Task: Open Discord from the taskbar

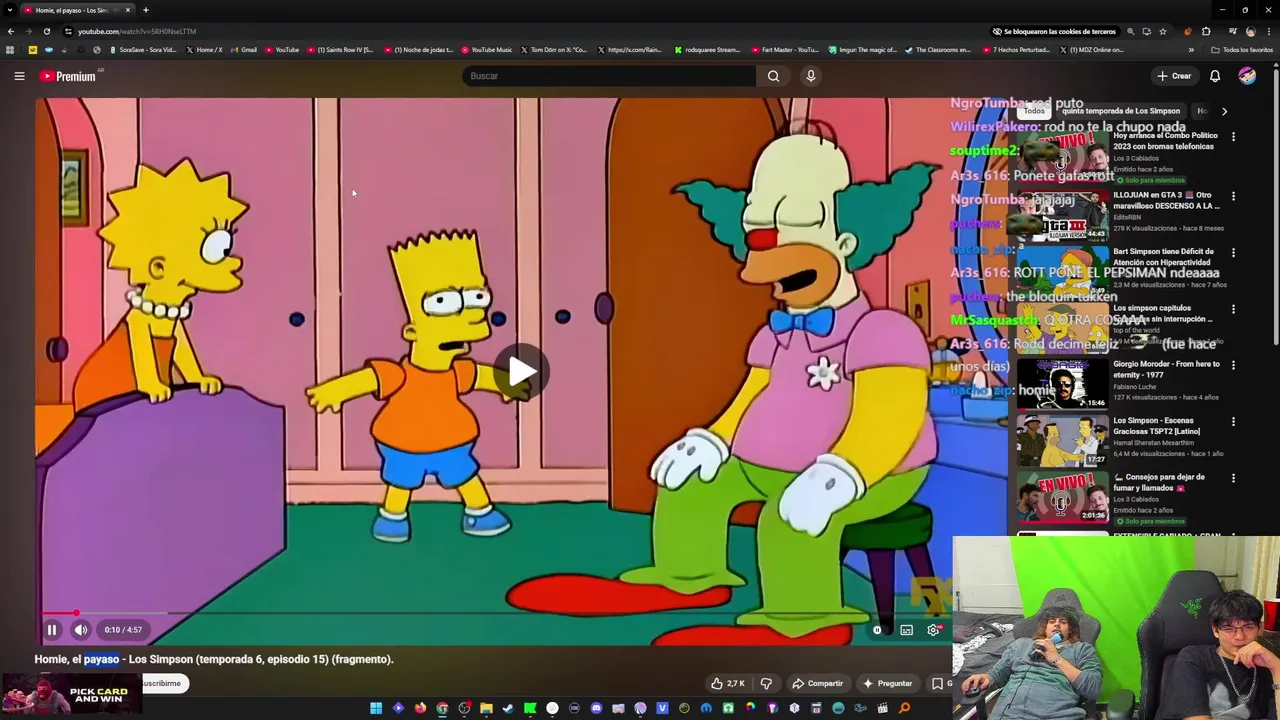Action: pyautogui.click(x=596, y=708)
